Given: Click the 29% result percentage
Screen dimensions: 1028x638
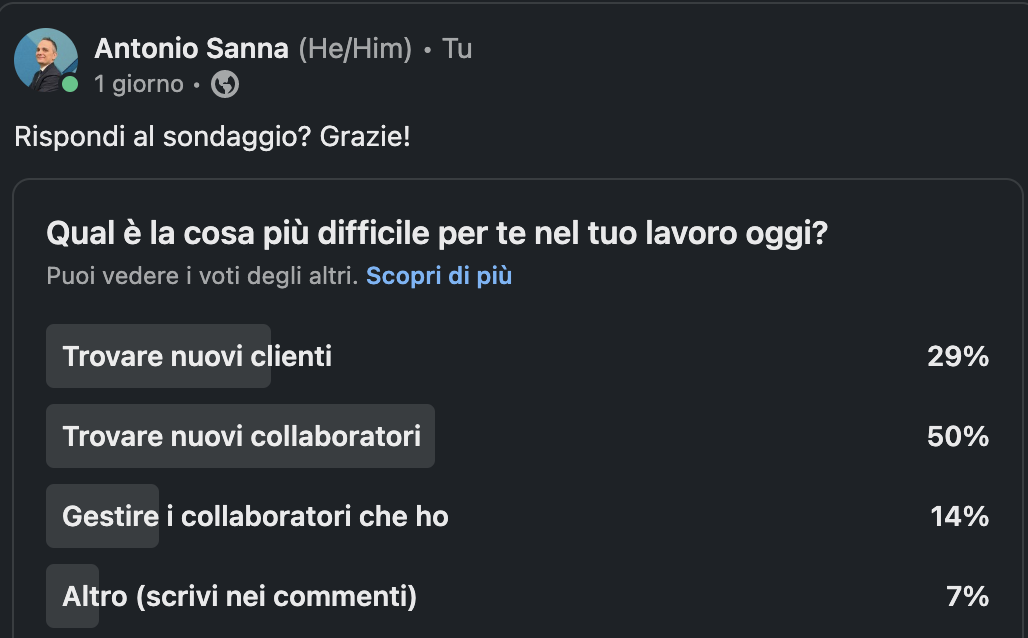Looking at the screenshot, I should click(958, 357).
